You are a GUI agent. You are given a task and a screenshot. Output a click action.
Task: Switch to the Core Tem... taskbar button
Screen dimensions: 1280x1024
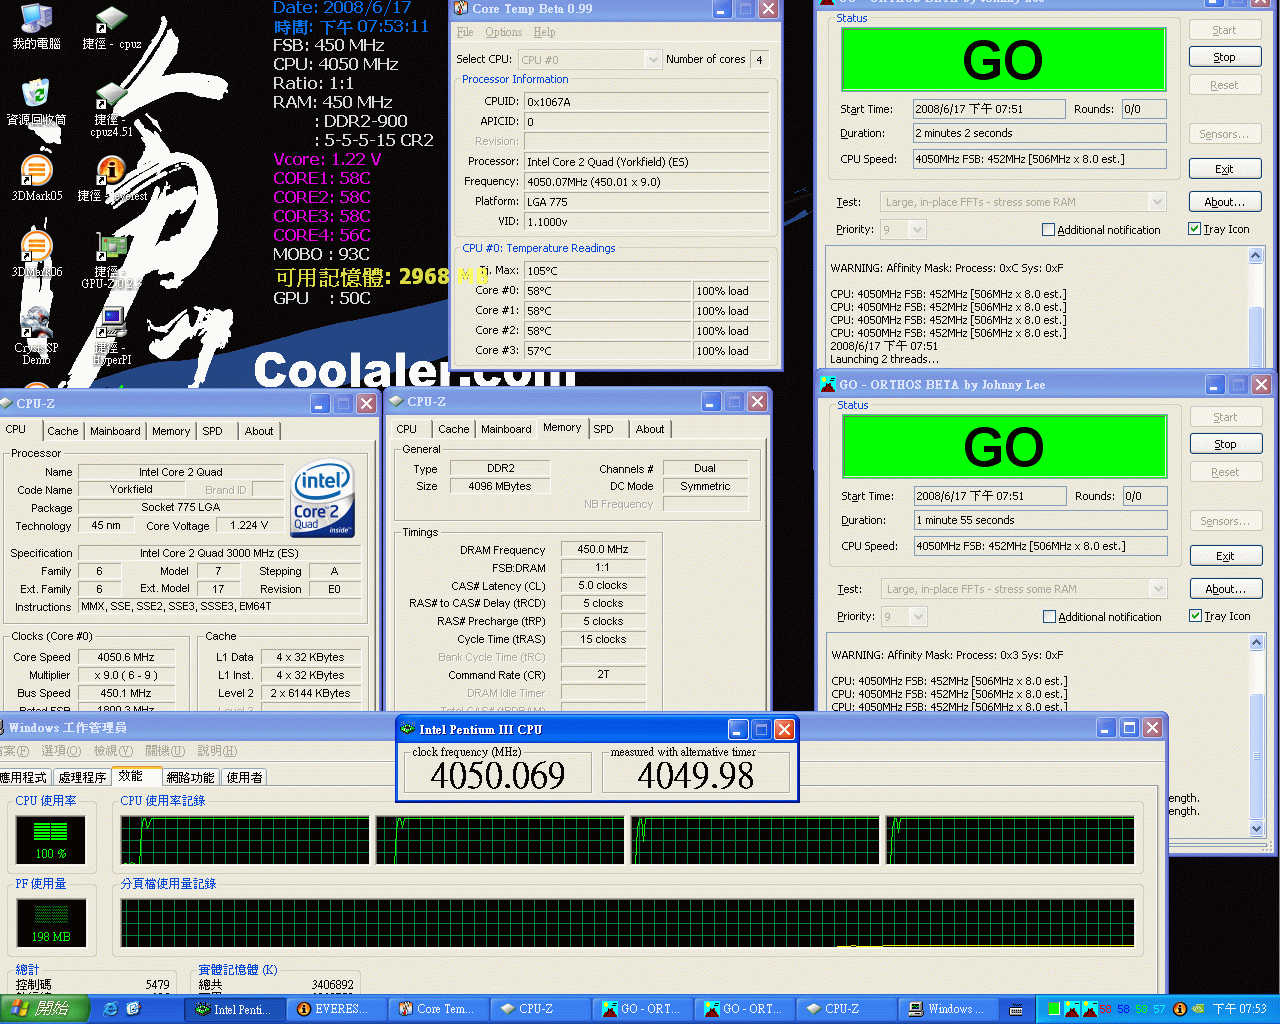439,1009
